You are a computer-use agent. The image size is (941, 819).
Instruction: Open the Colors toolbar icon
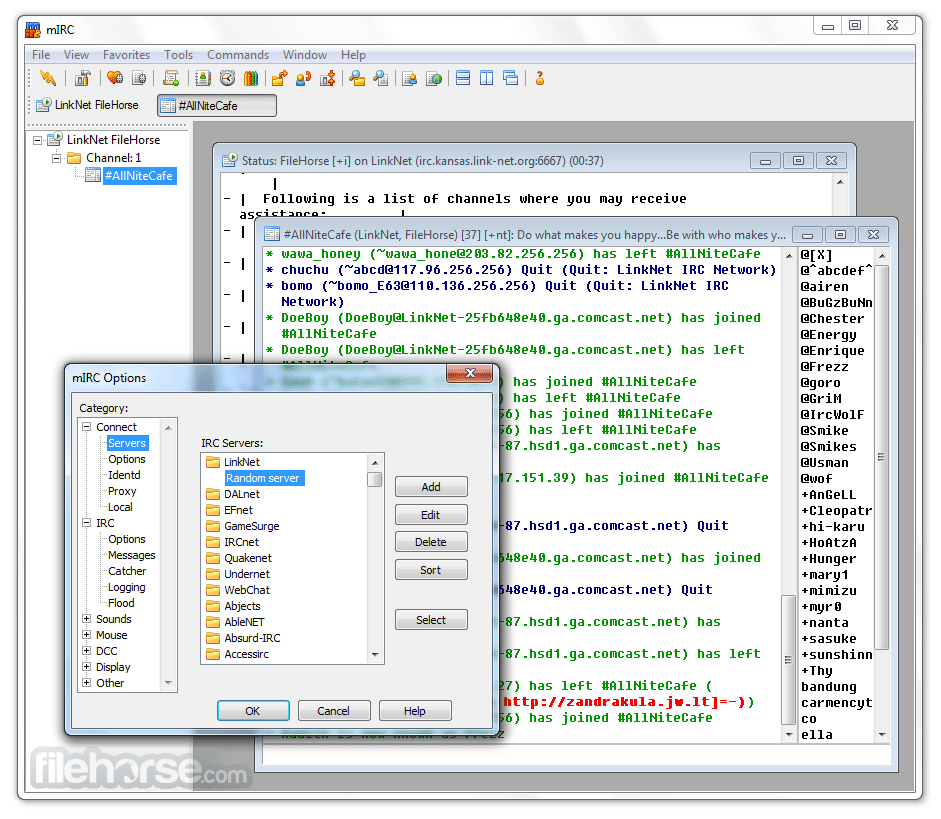click(251, 78)
